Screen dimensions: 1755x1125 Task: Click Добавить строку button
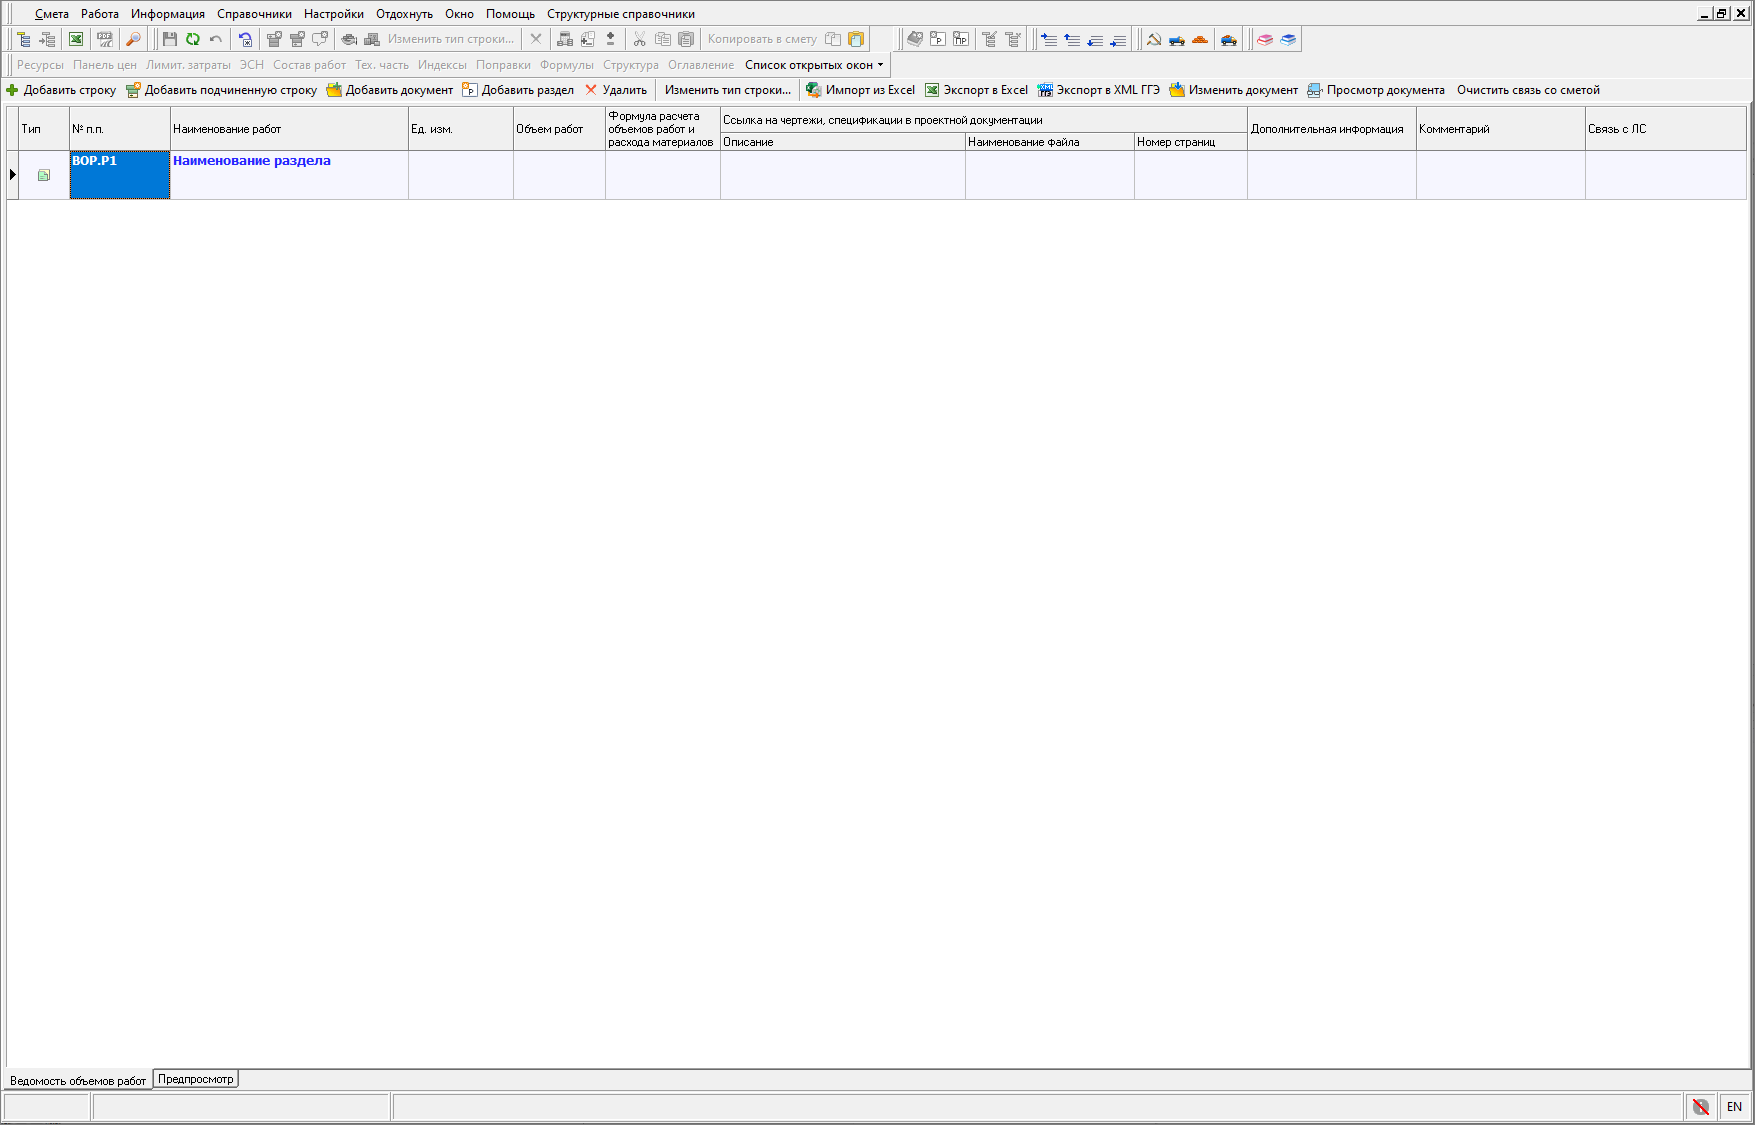(x=61, y=90)
